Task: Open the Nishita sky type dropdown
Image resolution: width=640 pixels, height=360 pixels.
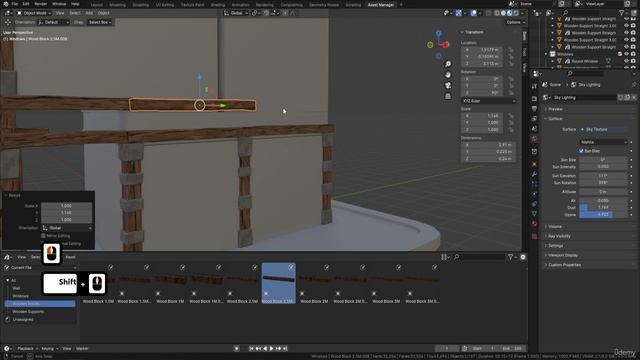Action: [603, 142]
